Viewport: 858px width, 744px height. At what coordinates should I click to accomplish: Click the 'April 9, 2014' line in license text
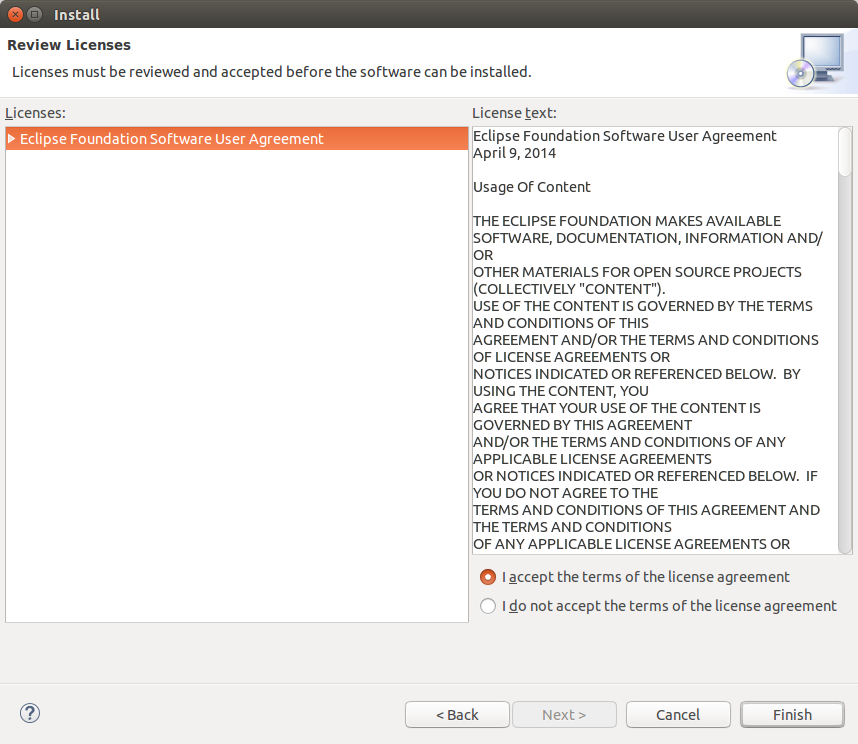[514, 153]
